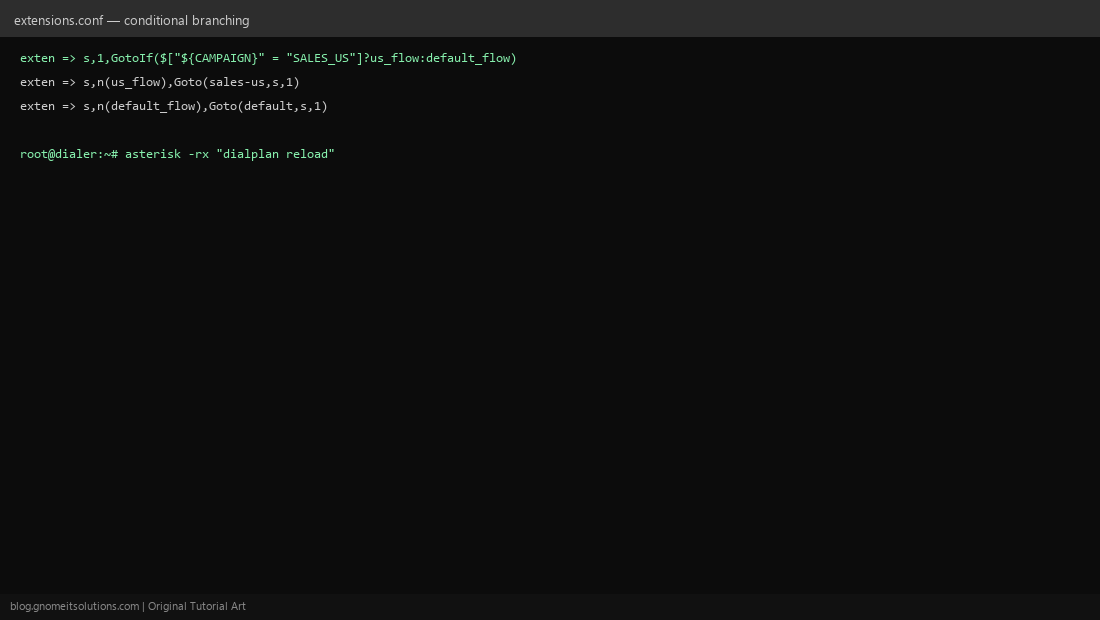
Task: Click the footer text blog.gnomeitsolutions.com
Action: [x=74, y=607]
